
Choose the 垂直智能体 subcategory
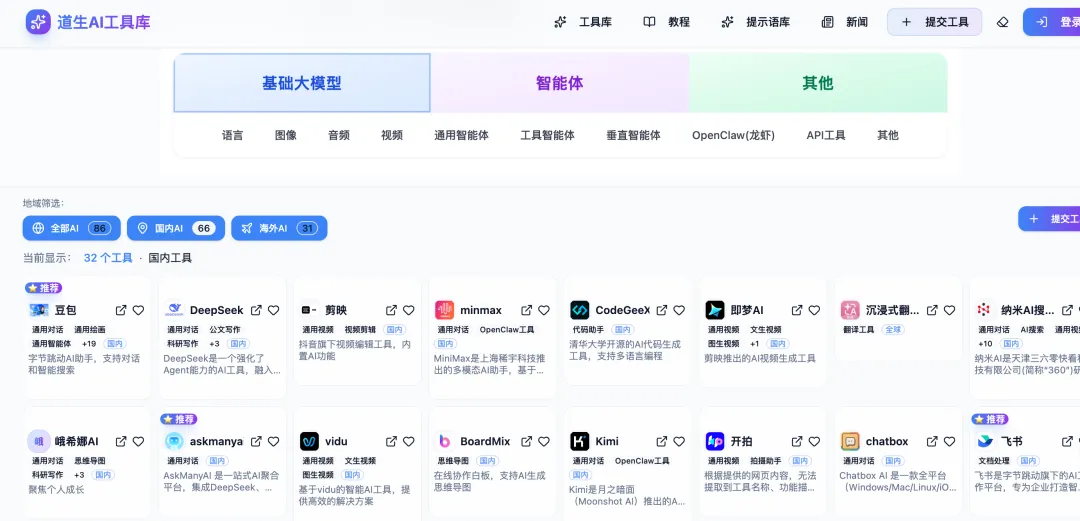pos(634,135)
